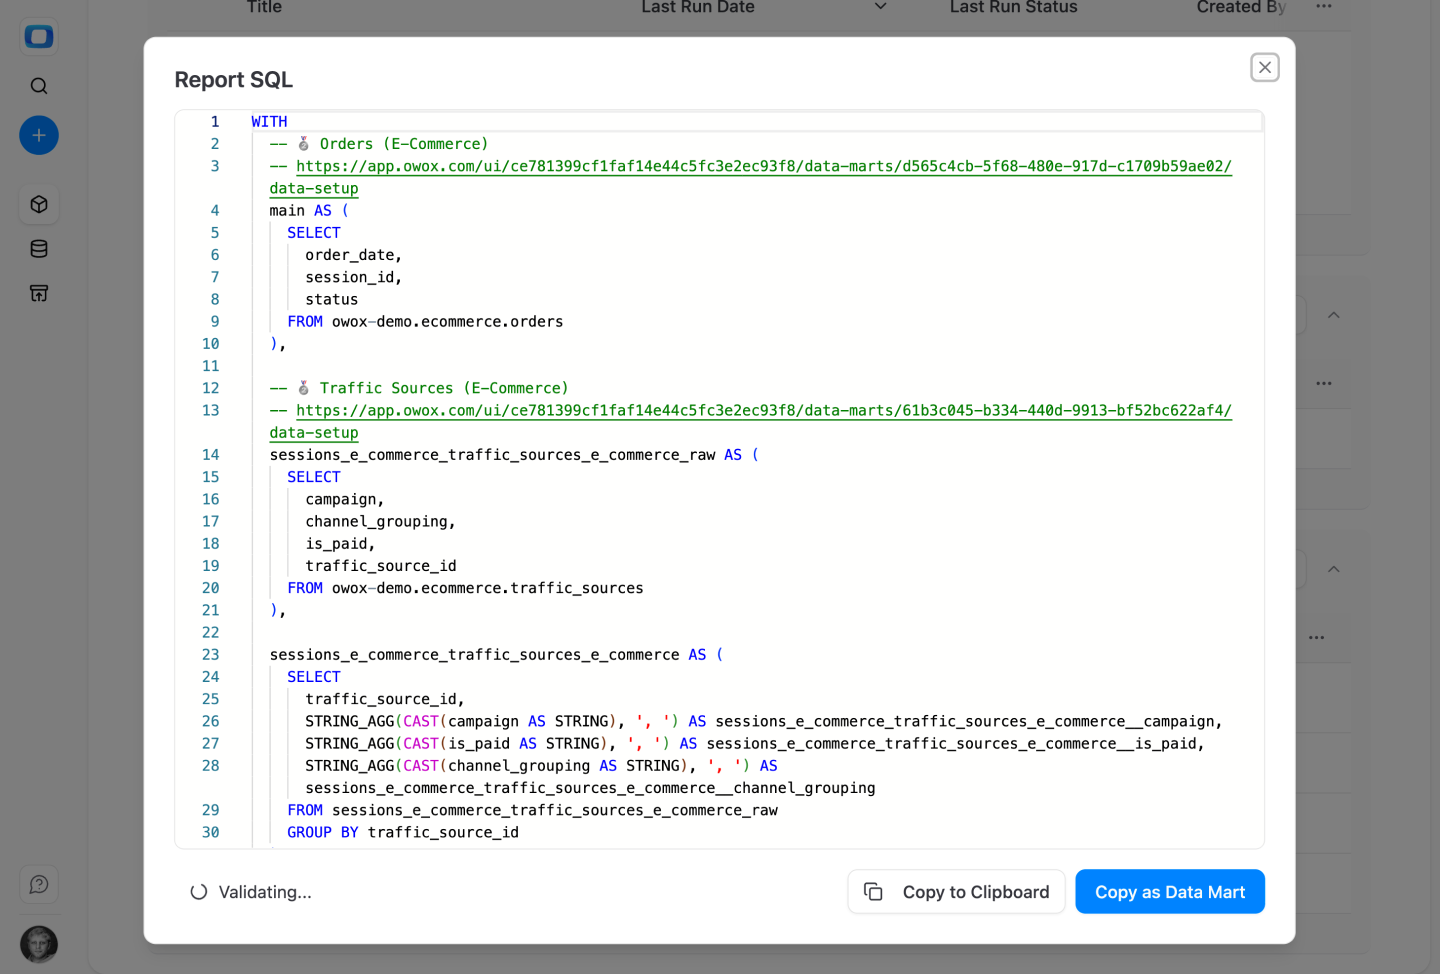Collapse the upper section chevron on right
Screen dimensions: 1440x974
[x=1333, y=315]
